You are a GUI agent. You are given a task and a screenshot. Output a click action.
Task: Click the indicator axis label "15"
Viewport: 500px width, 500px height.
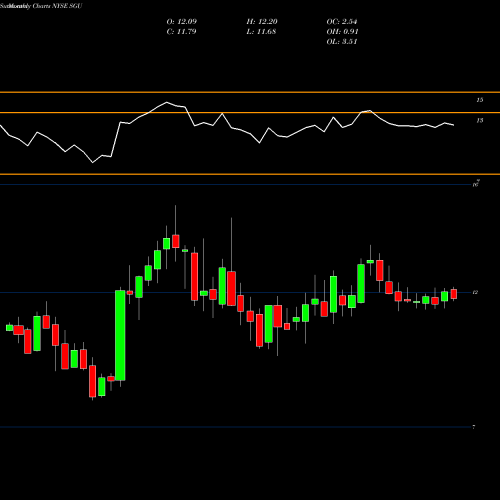pos(479,100)
